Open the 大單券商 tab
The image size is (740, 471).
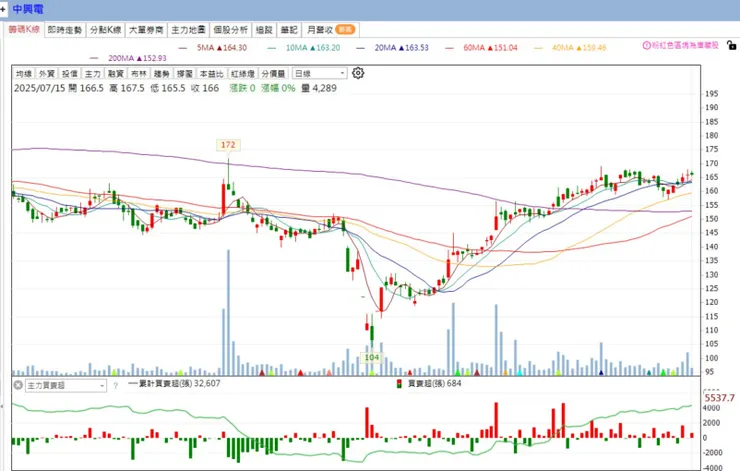point(146,30)
